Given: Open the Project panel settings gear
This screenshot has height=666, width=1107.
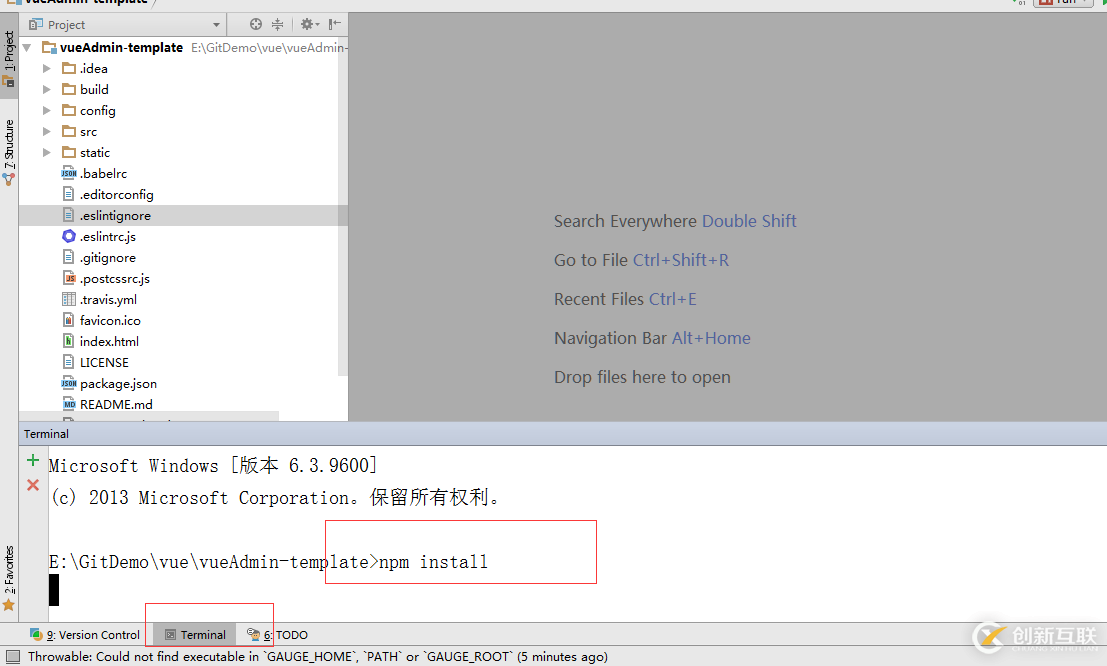Looking at the screenshot, I should [309, 24].
